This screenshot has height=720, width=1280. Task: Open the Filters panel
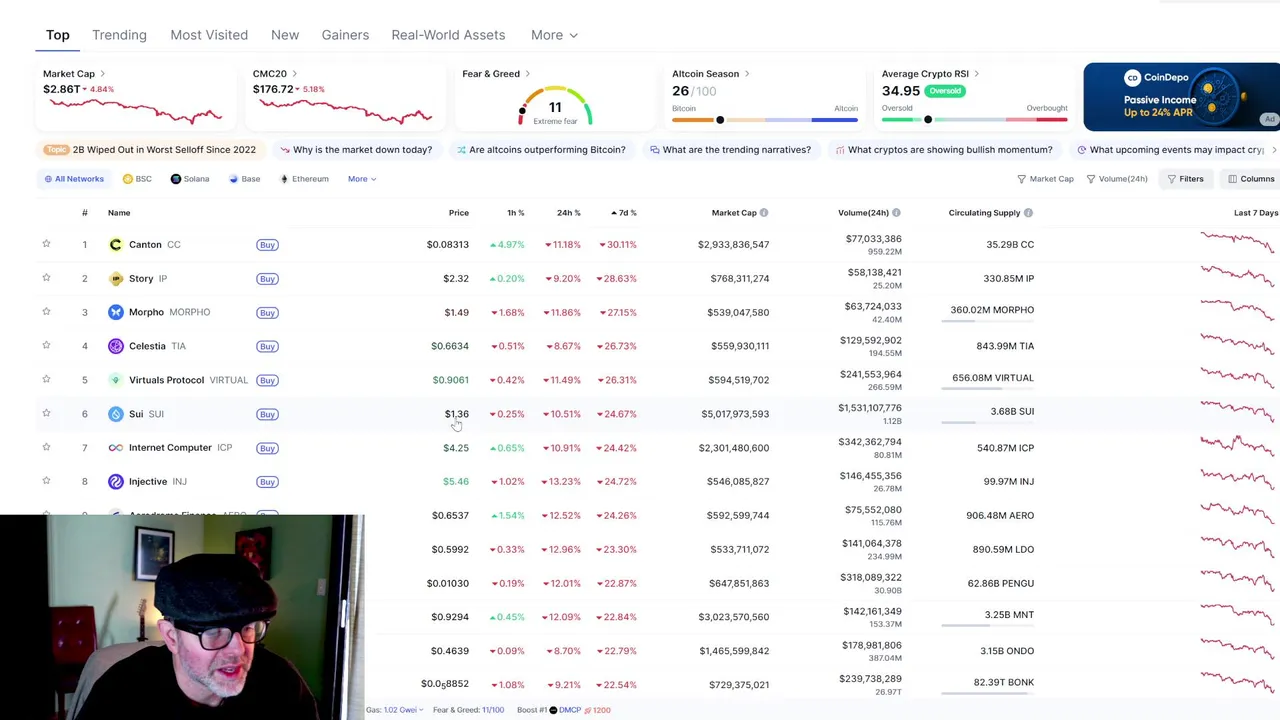(1185, 179)
